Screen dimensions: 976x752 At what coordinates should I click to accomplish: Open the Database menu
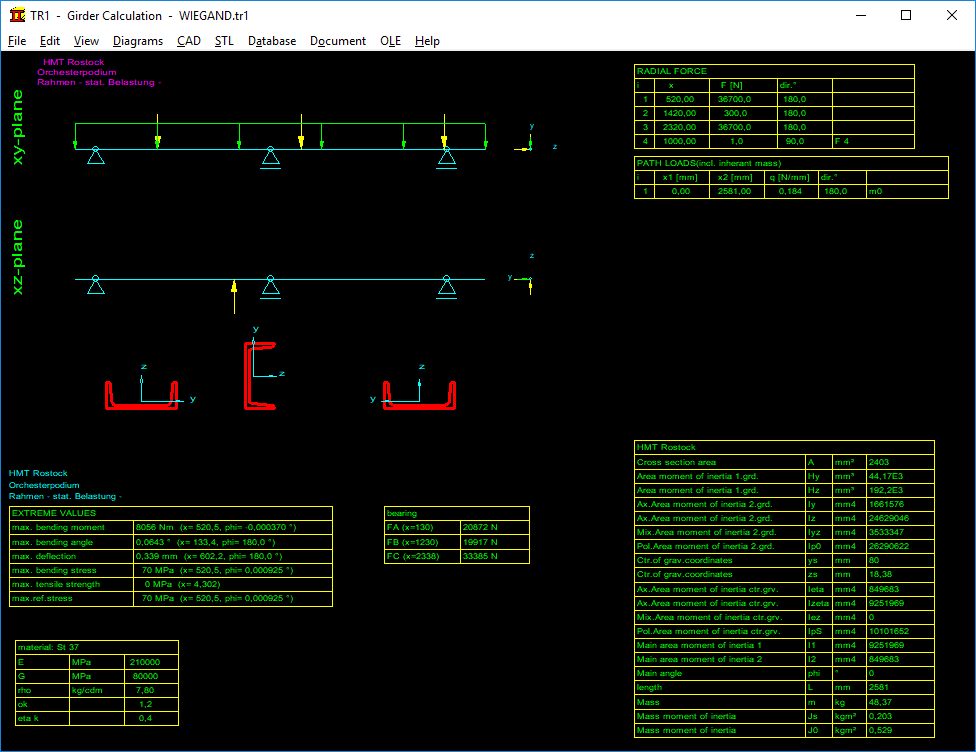tap(272, 41)
